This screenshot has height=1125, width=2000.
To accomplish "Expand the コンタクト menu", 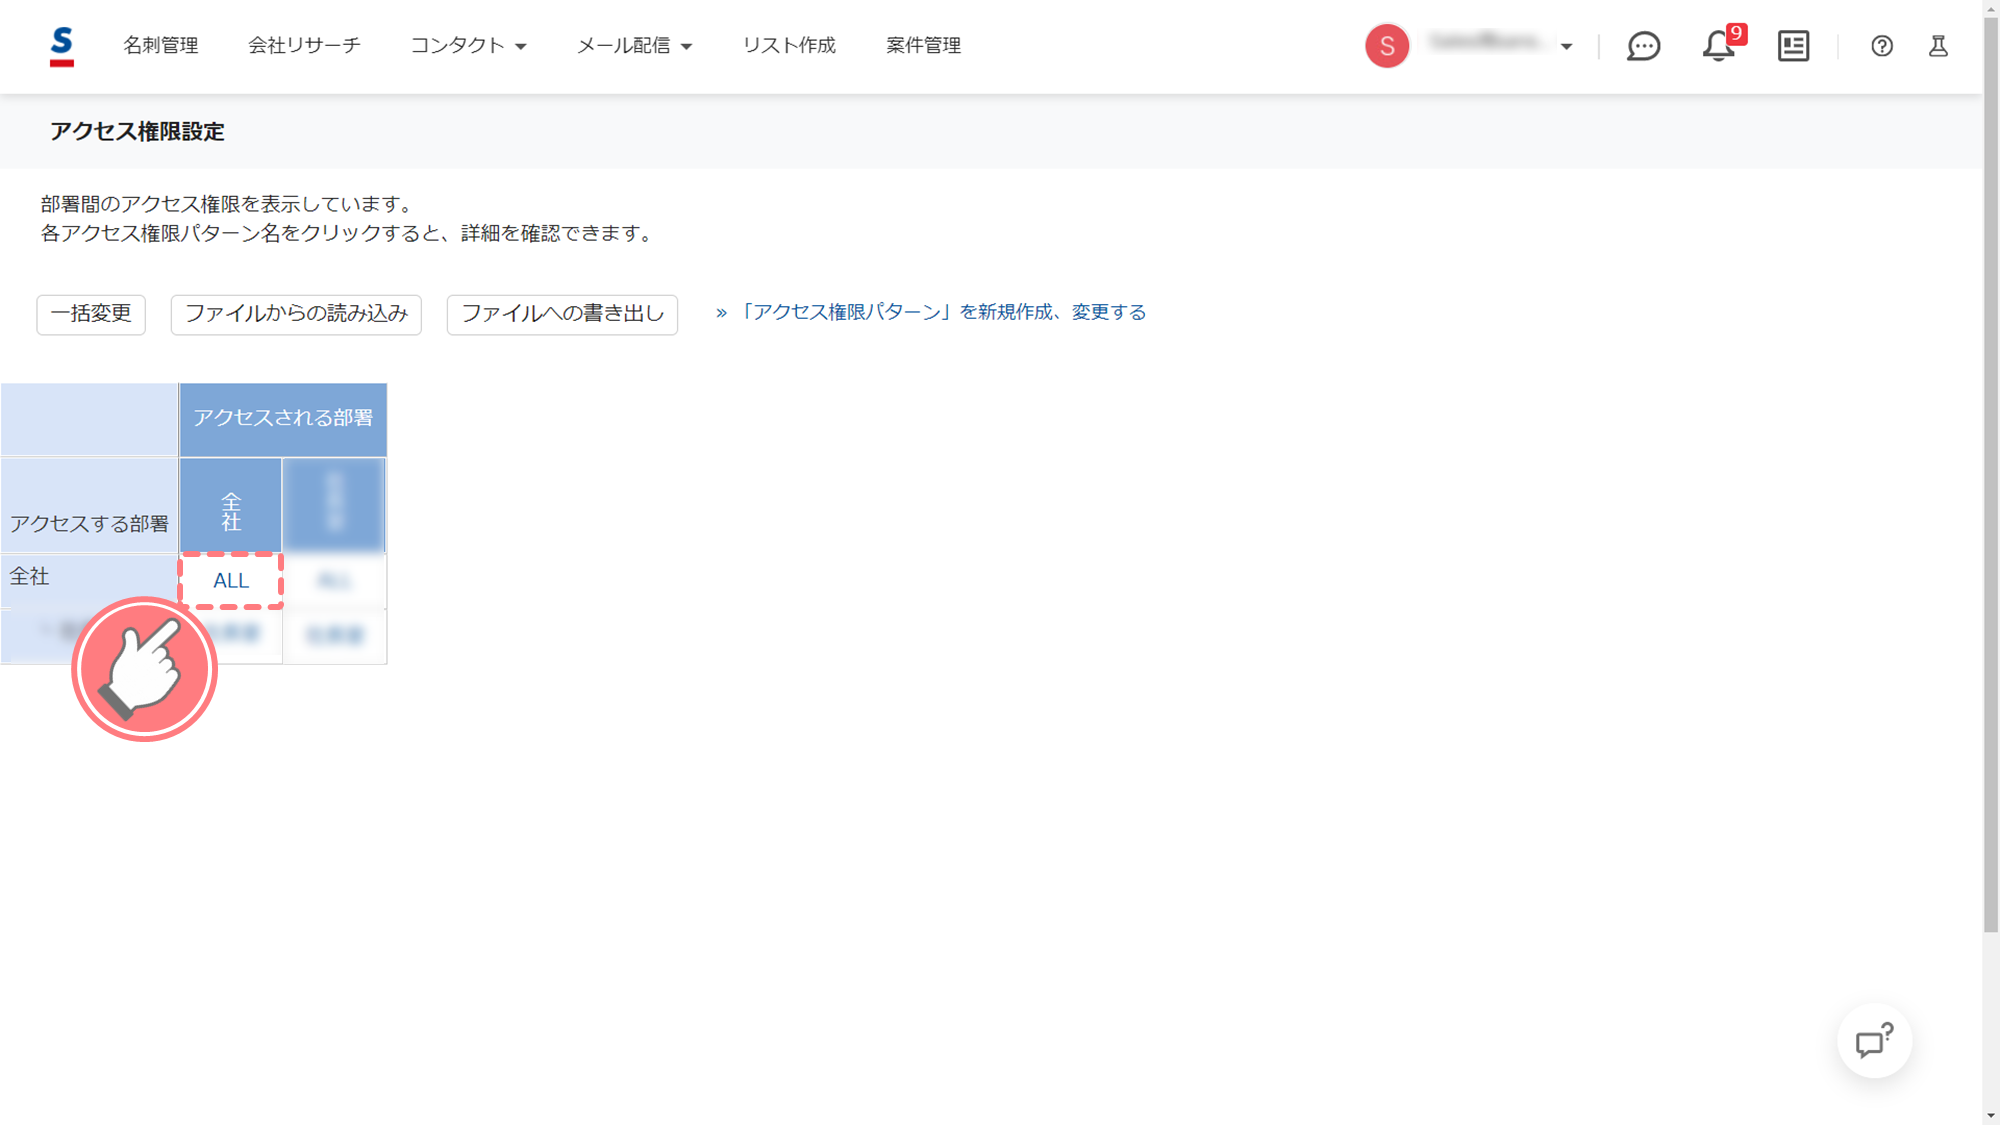I will point(468,46).
